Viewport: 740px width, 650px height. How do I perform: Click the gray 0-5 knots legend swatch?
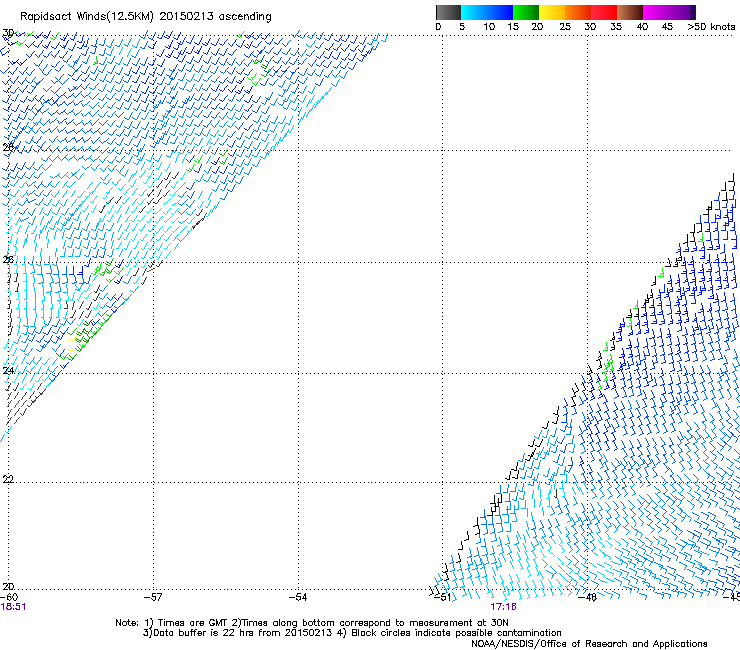pos(448,12)
